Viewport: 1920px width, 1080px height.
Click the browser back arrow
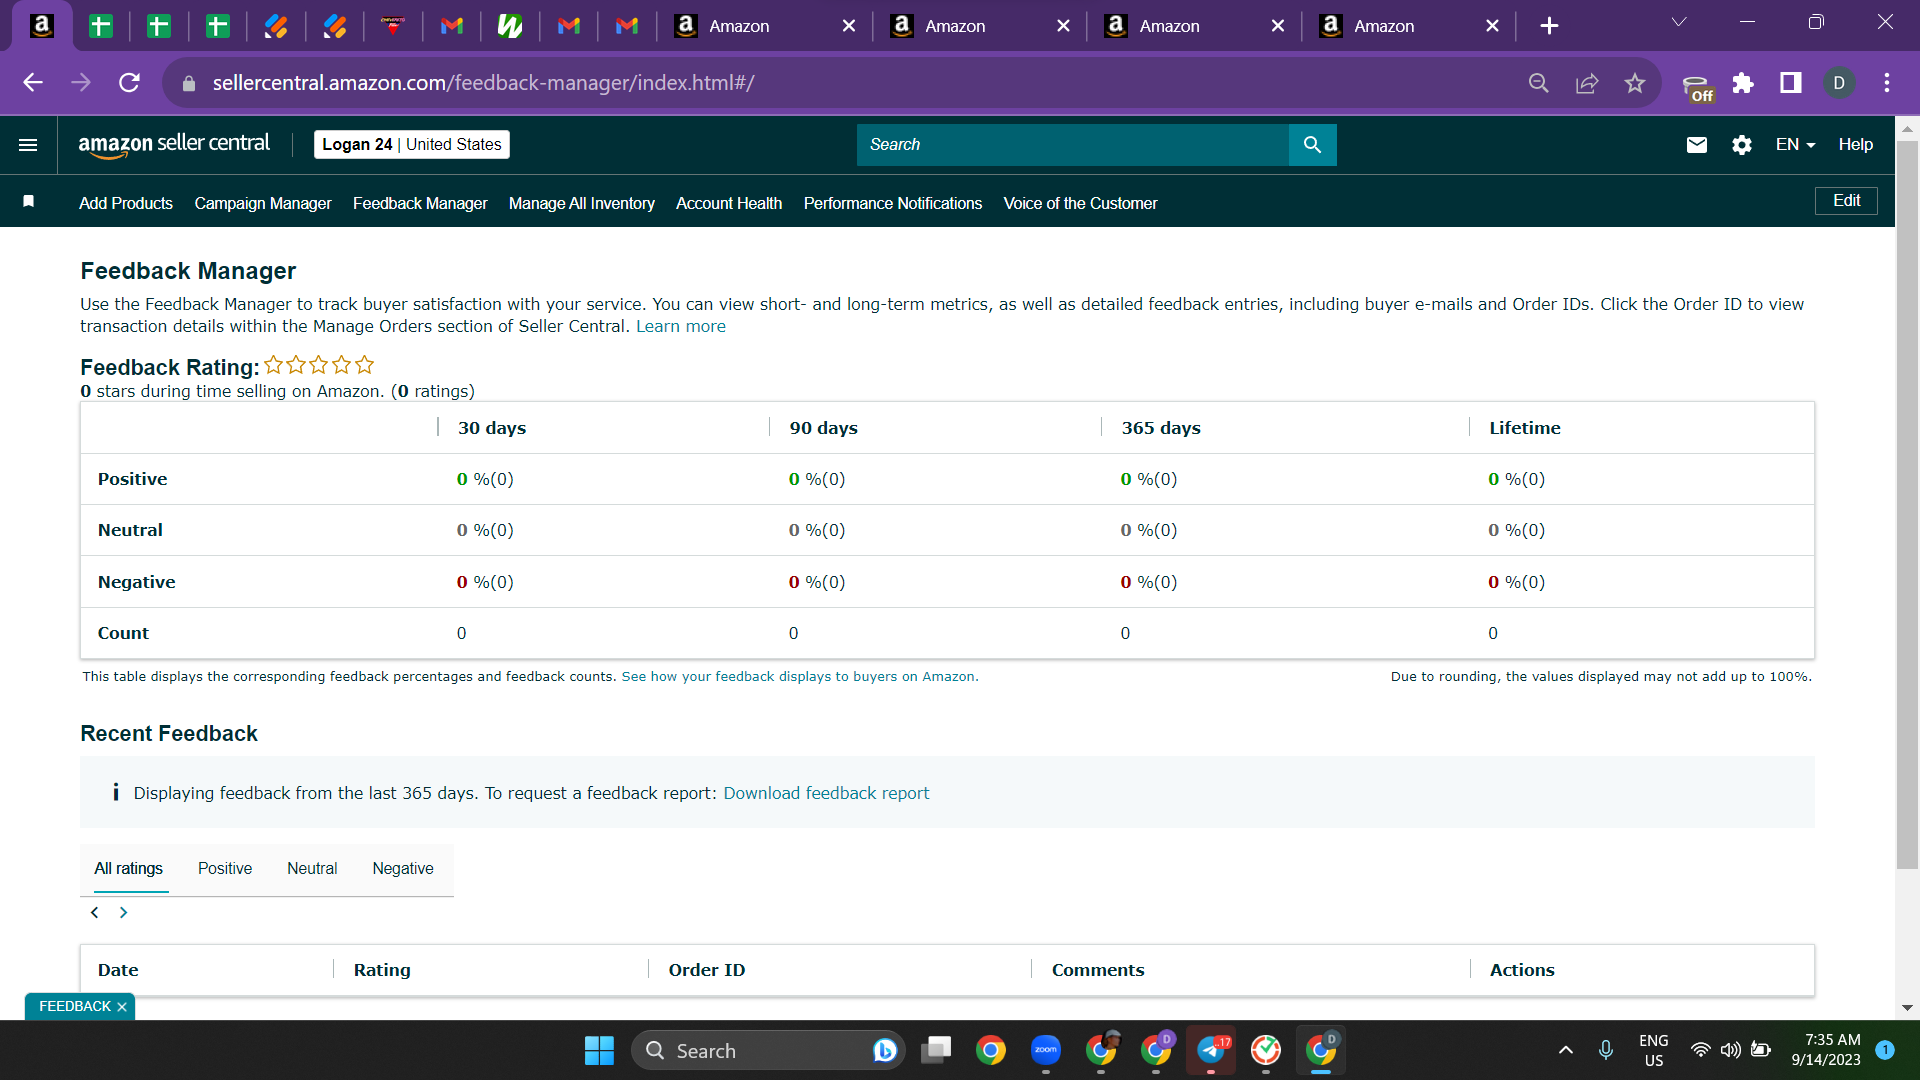pyautogui.click(x=33, y=83)
